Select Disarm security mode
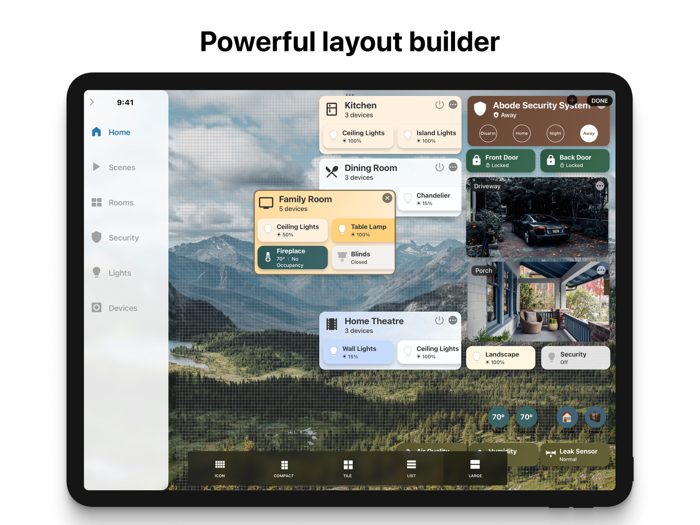Image resolution: width=700 pixels, height=525 pixels. click(x=488, y=133)
